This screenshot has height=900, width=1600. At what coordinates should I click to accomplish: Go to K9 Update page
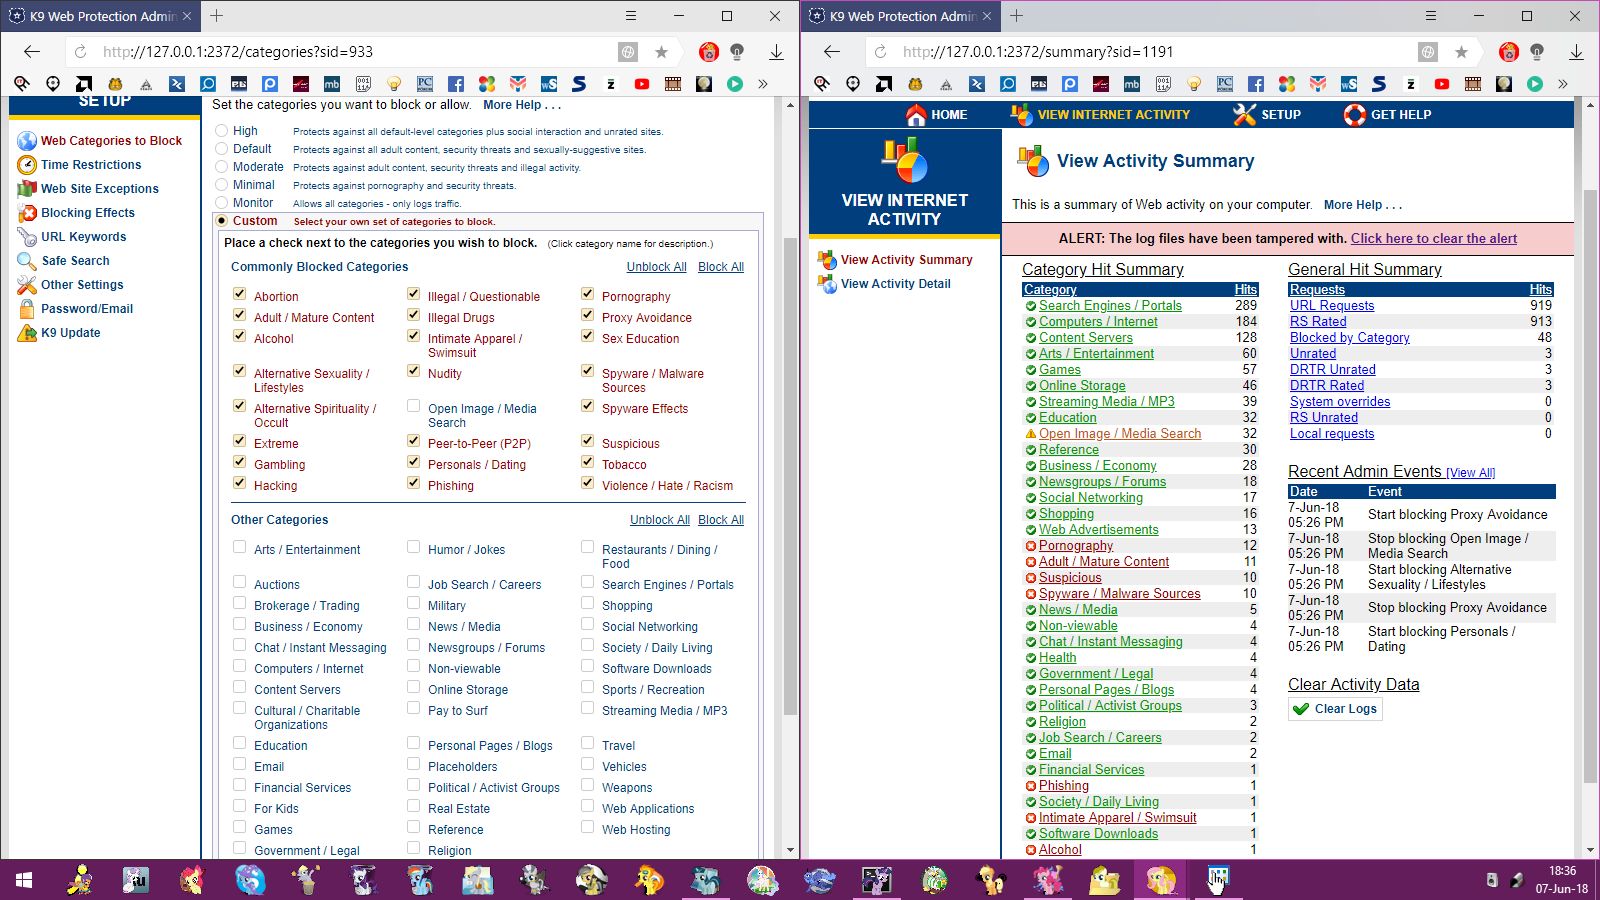70,333
